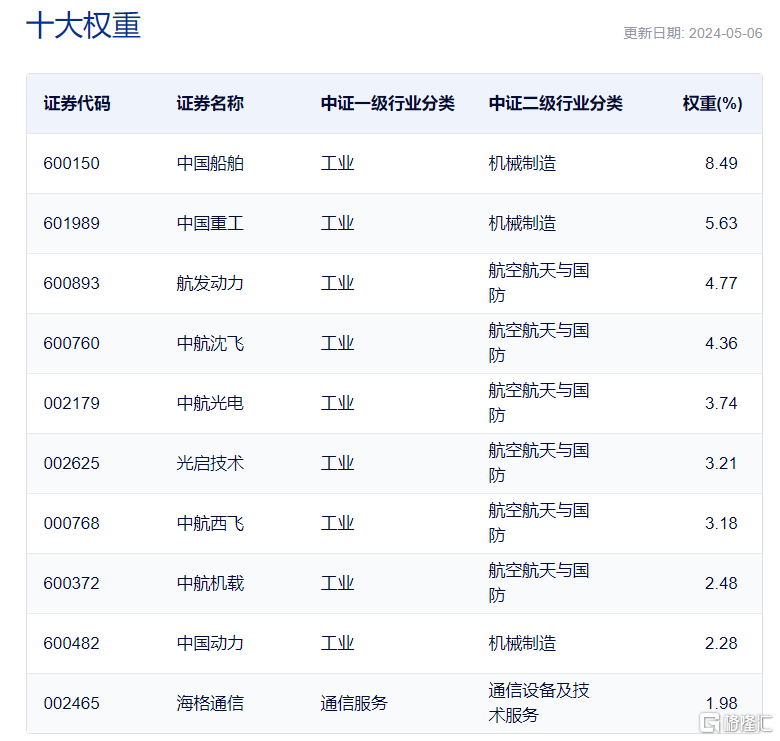Select the 中证一级行业分类 column header
780x741 pixels.
click(x=388, y=103)
